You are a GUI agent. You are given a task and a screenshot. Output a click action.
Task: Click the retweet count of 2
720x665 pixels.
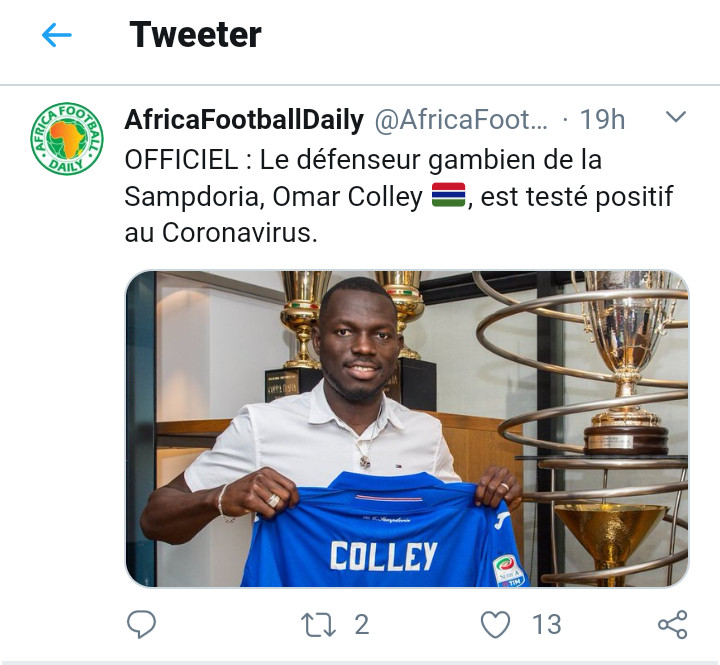[x=361, y=624]
